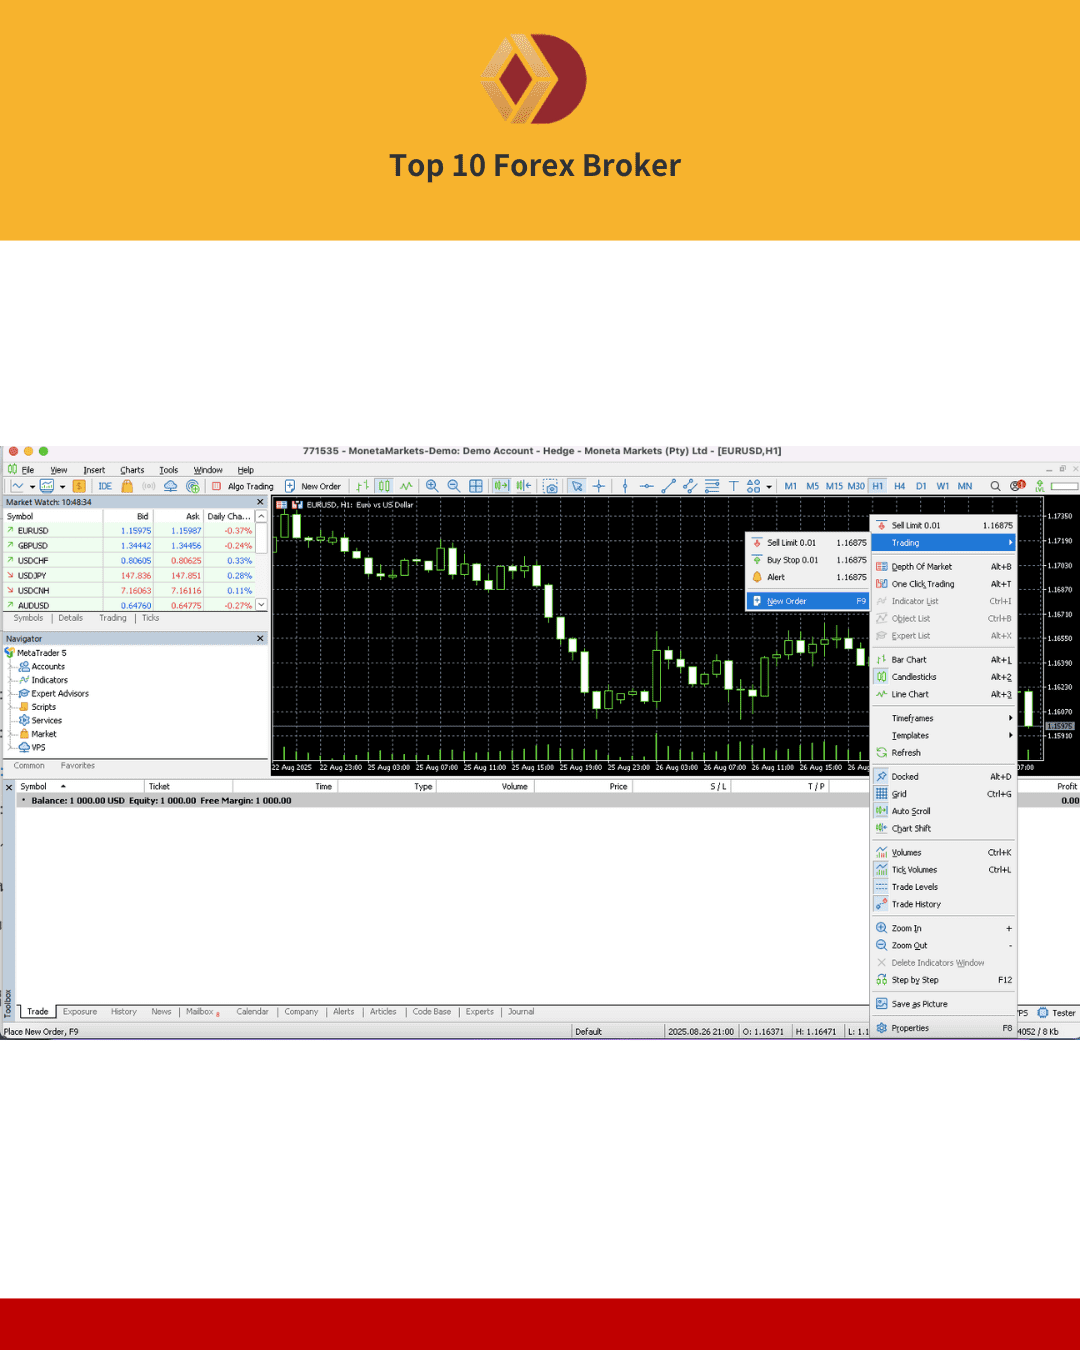This screenshot has width=1080, height=1350.
Task: Click the text label tool in toolbar
Action: pos(733,486)
